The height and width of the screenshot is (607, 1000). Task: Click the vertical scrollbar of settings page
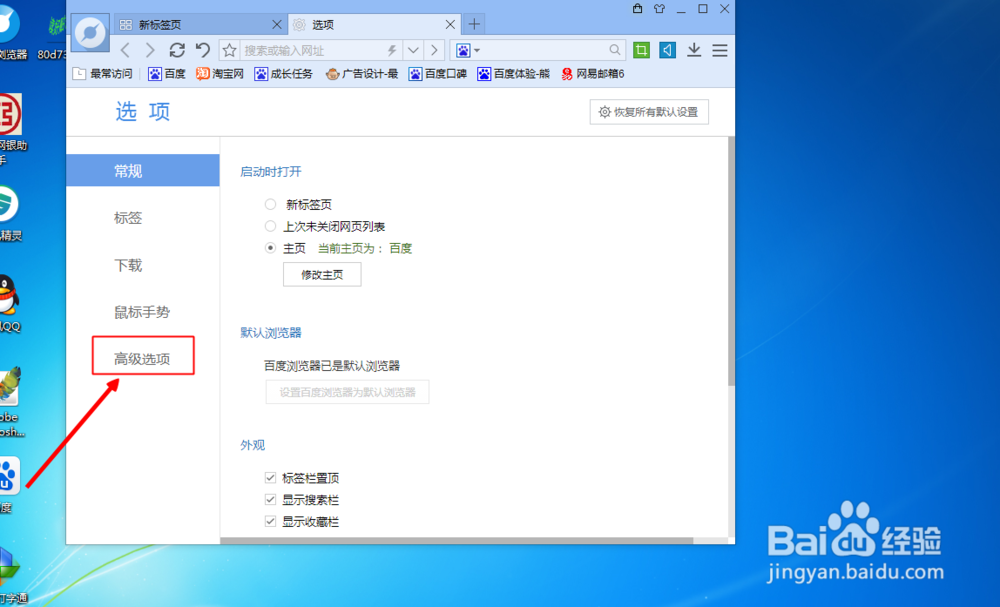click(x=731, y=261)
